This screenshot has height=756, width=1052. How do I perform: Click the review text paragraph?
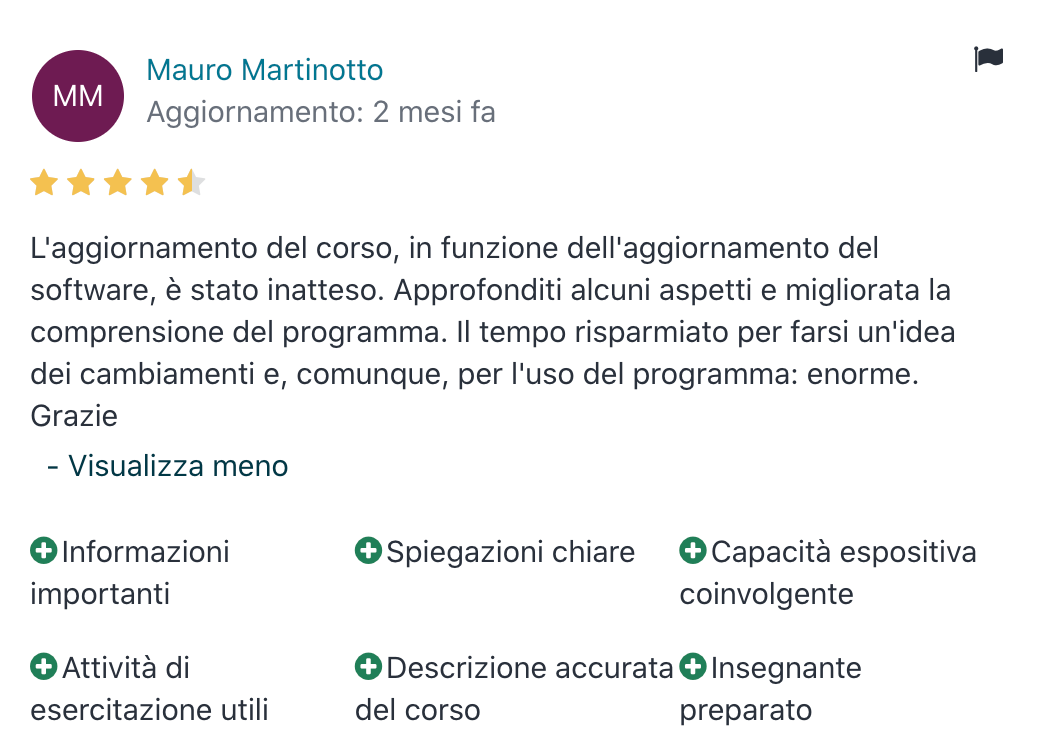coord(492,332)
